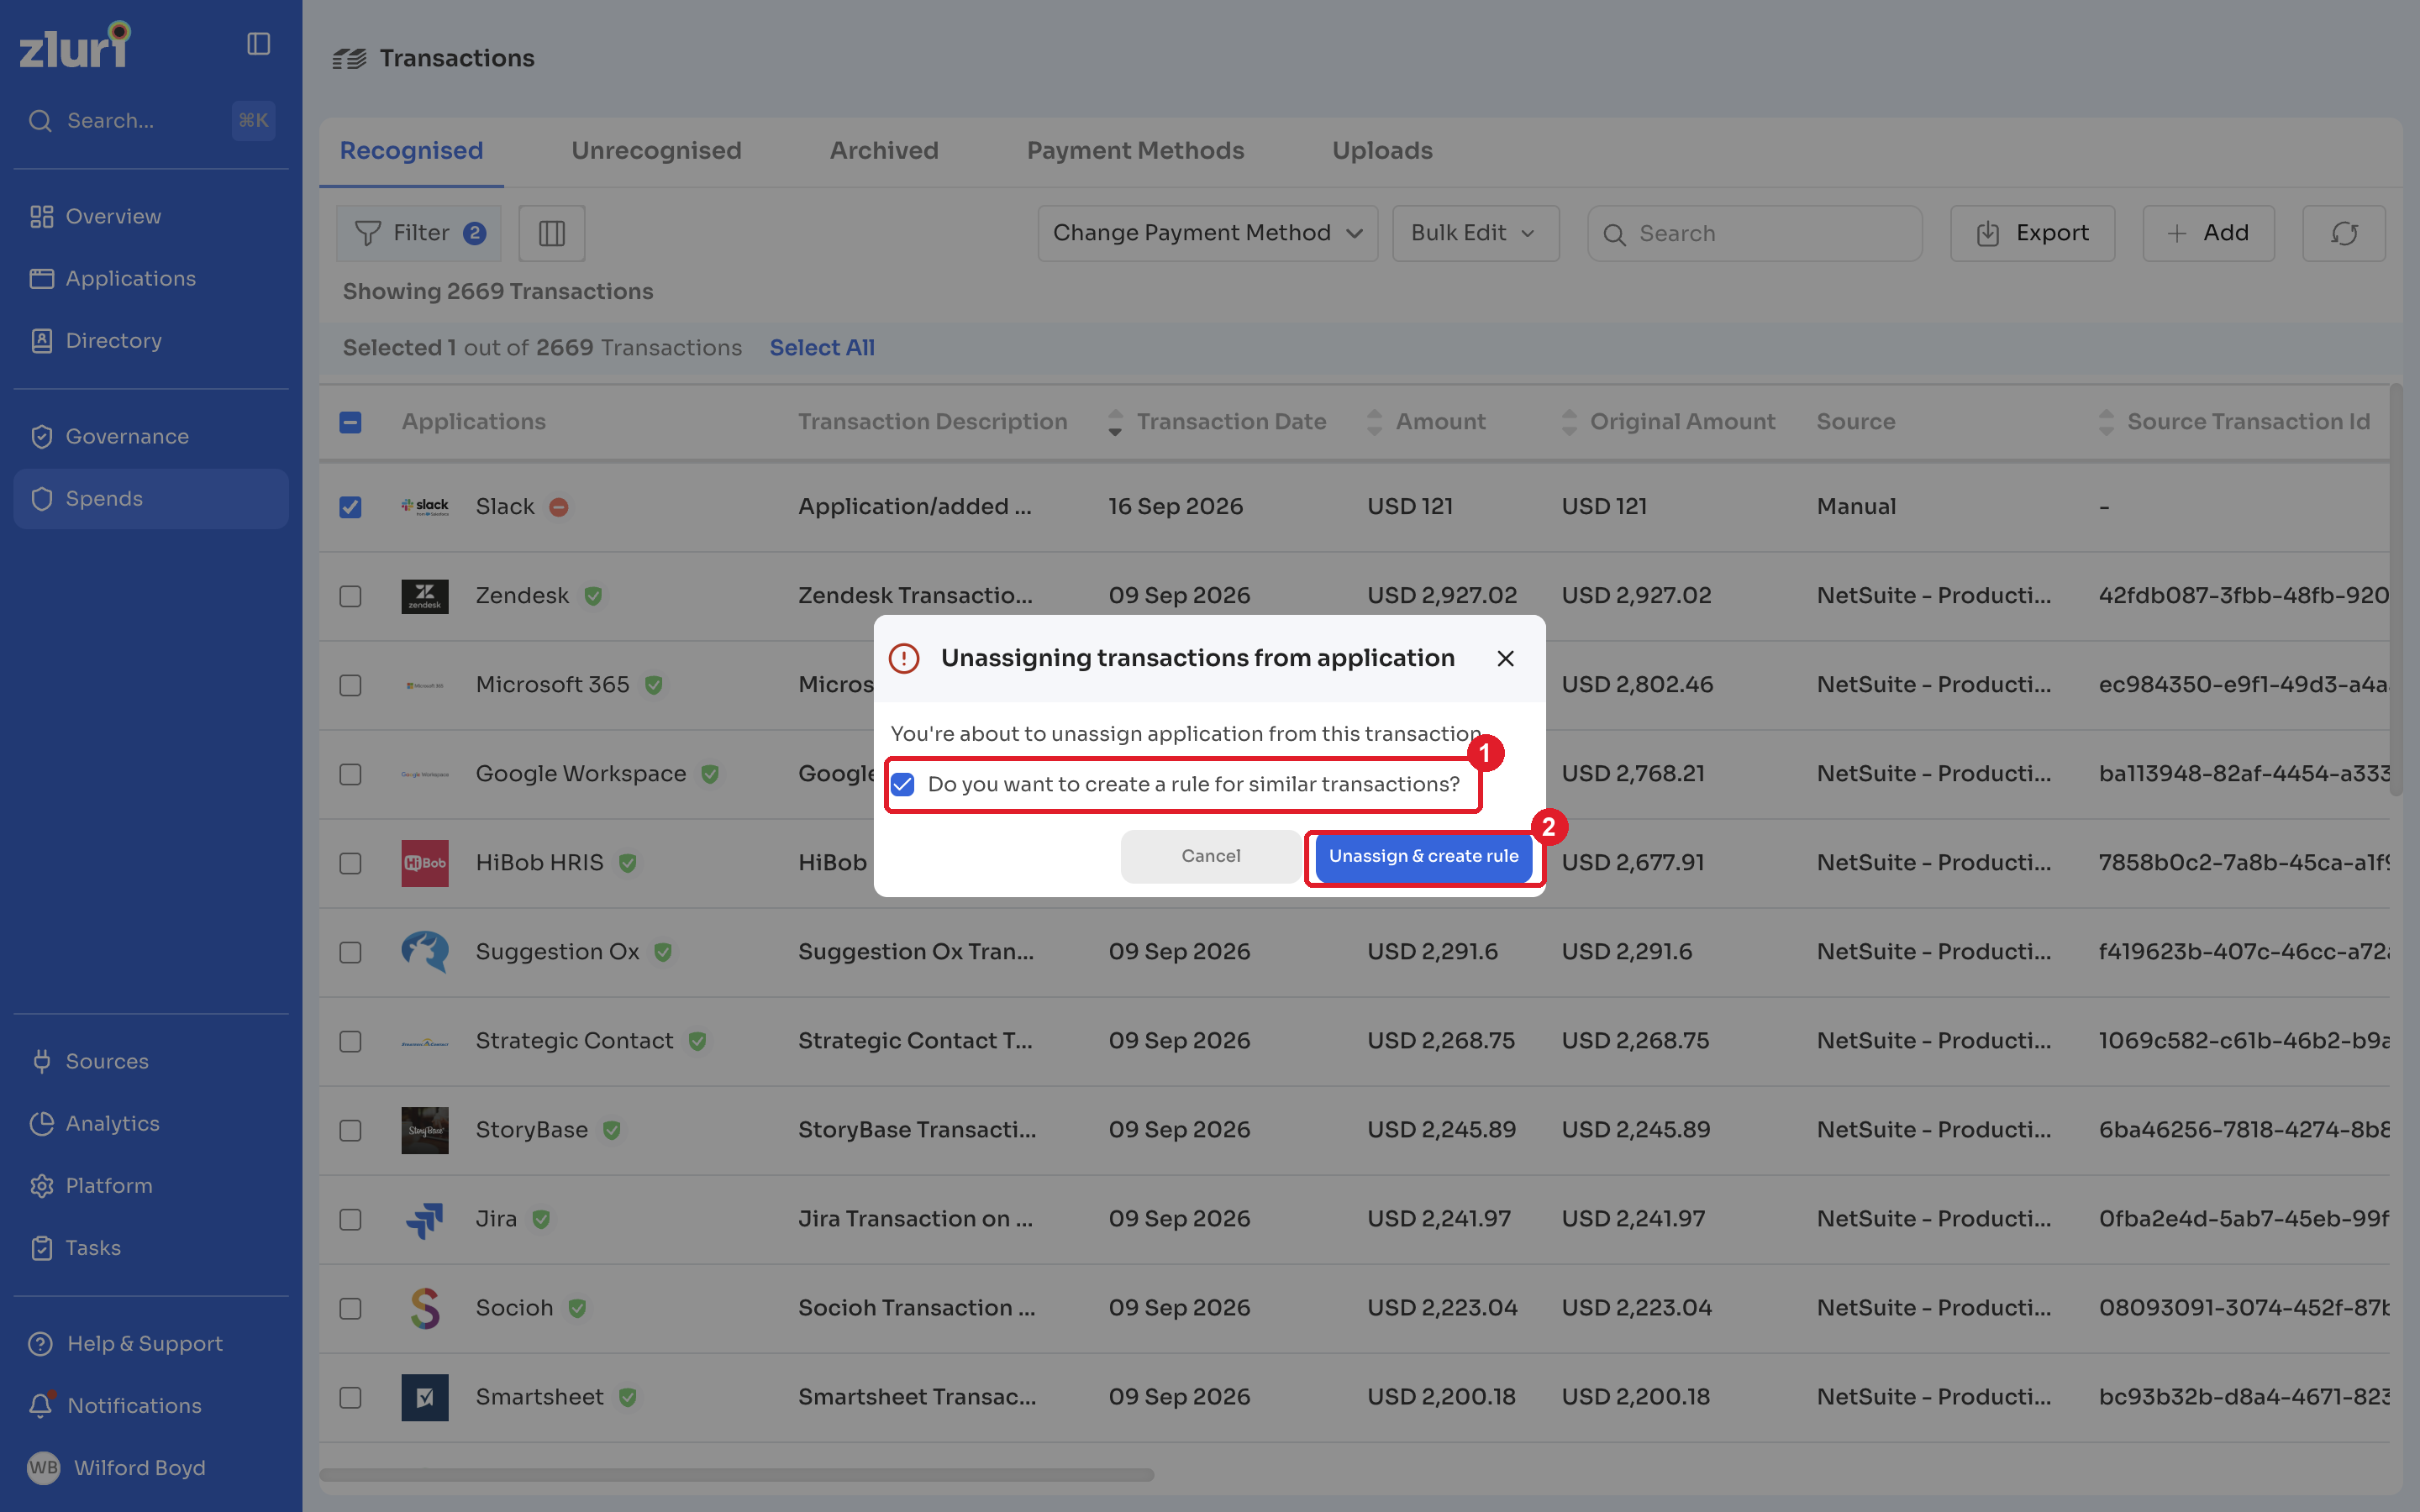Image resolution: width=2420 pixels, height=1512 pixels.
Task: Open the Change Payment Method dropdown
Action: pos(1207,233)
